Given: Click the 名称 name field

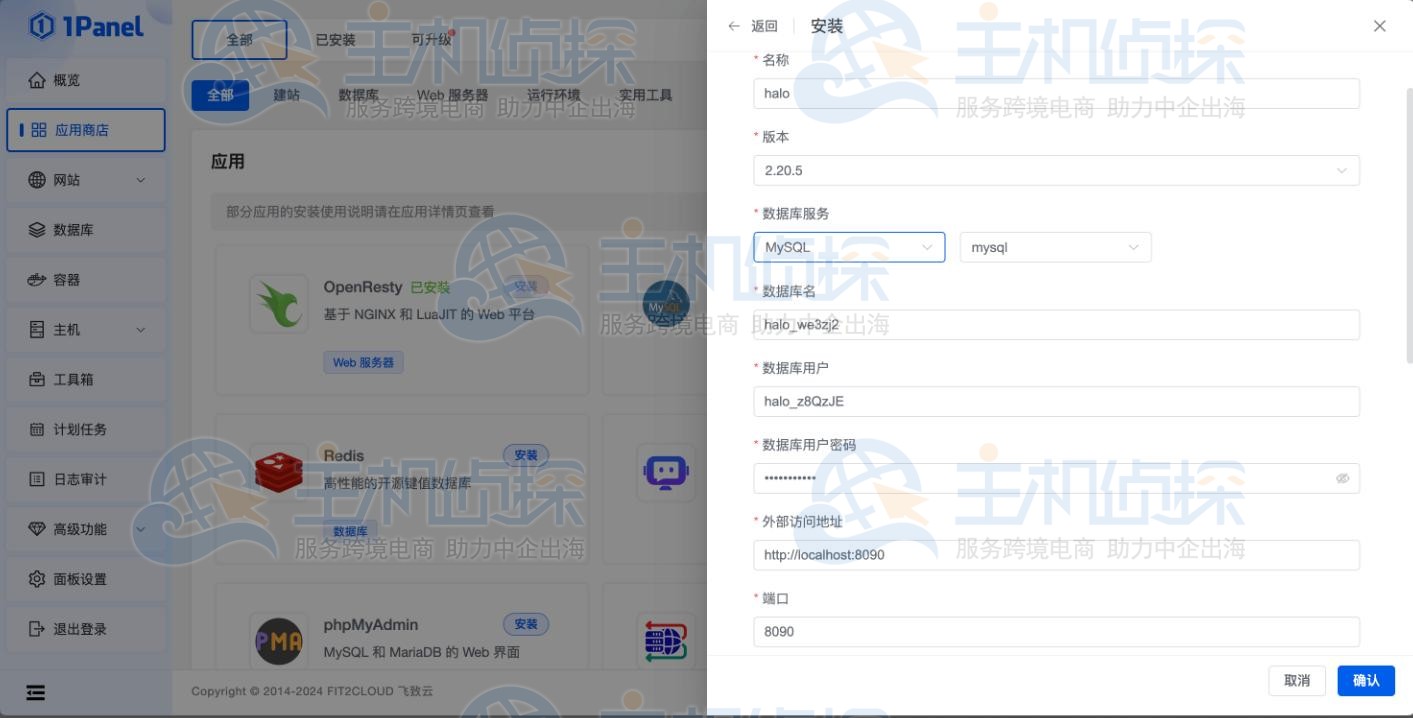Looking at the screenshot, I should point(1056,93).
